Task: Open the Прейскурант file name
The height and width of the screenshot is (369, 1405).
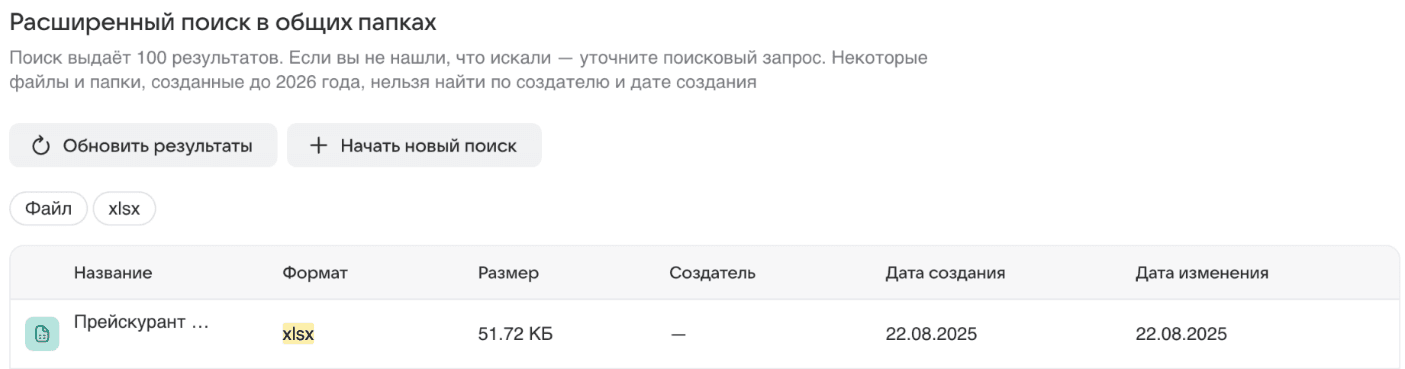Action: click(142, 324)
